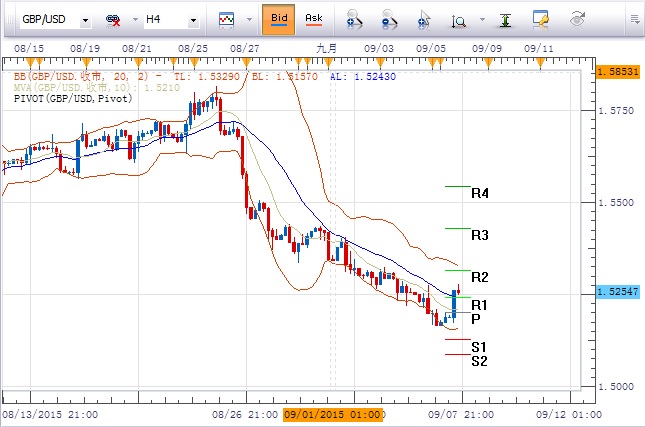
Task: Click the 09/11 date label
Action: 539,49
